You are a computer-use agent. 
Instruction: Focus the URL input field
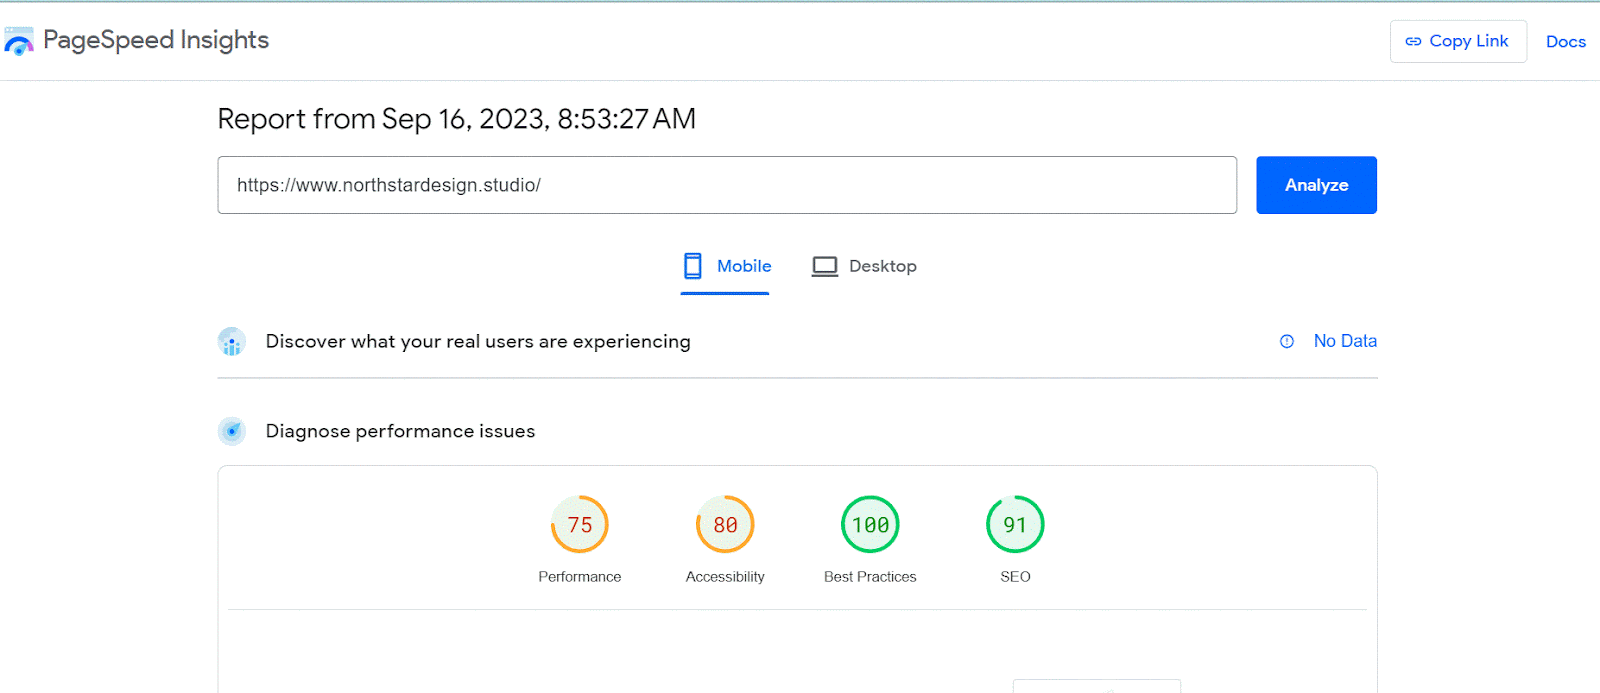click(727, 185)
